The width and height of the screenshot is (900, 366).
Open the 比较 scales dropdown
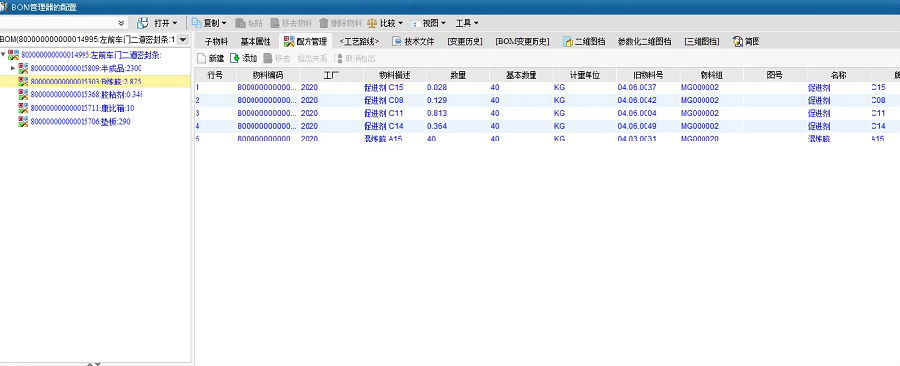click(x=385, y=23)
